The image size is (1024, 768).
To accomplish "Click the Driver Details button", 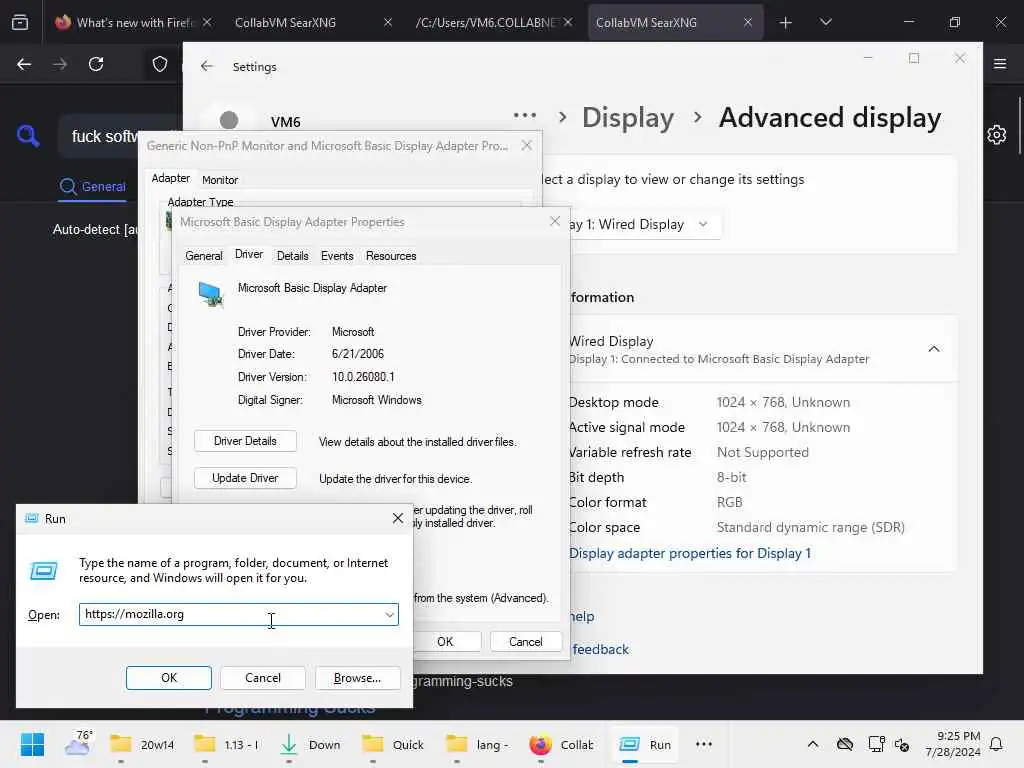I will (245, 441).
